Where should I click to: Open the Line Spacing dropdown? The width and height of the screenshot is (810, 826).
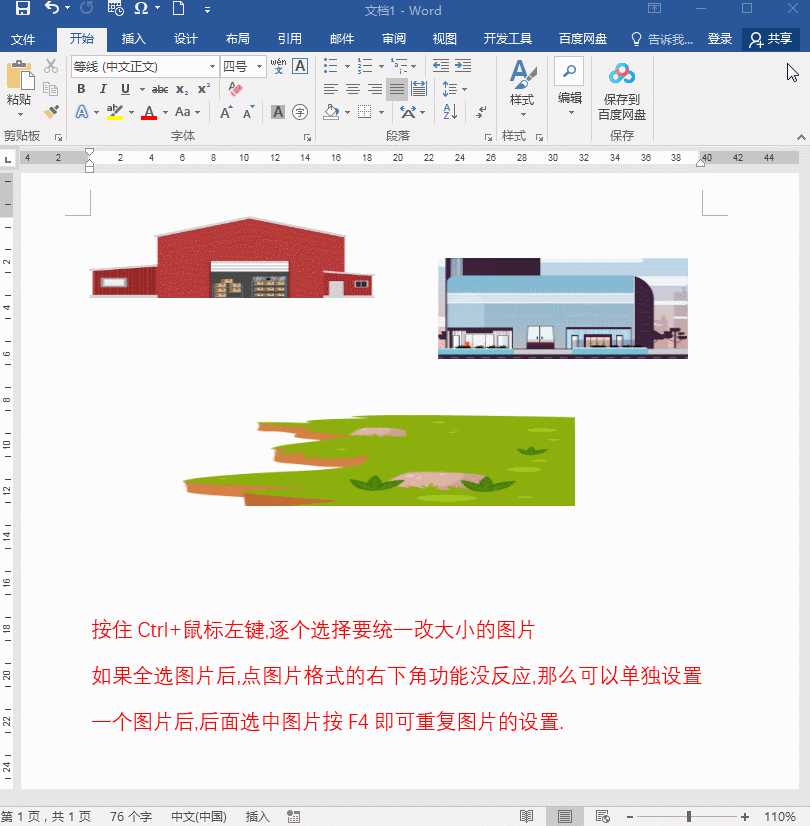(x=455, y=88)
